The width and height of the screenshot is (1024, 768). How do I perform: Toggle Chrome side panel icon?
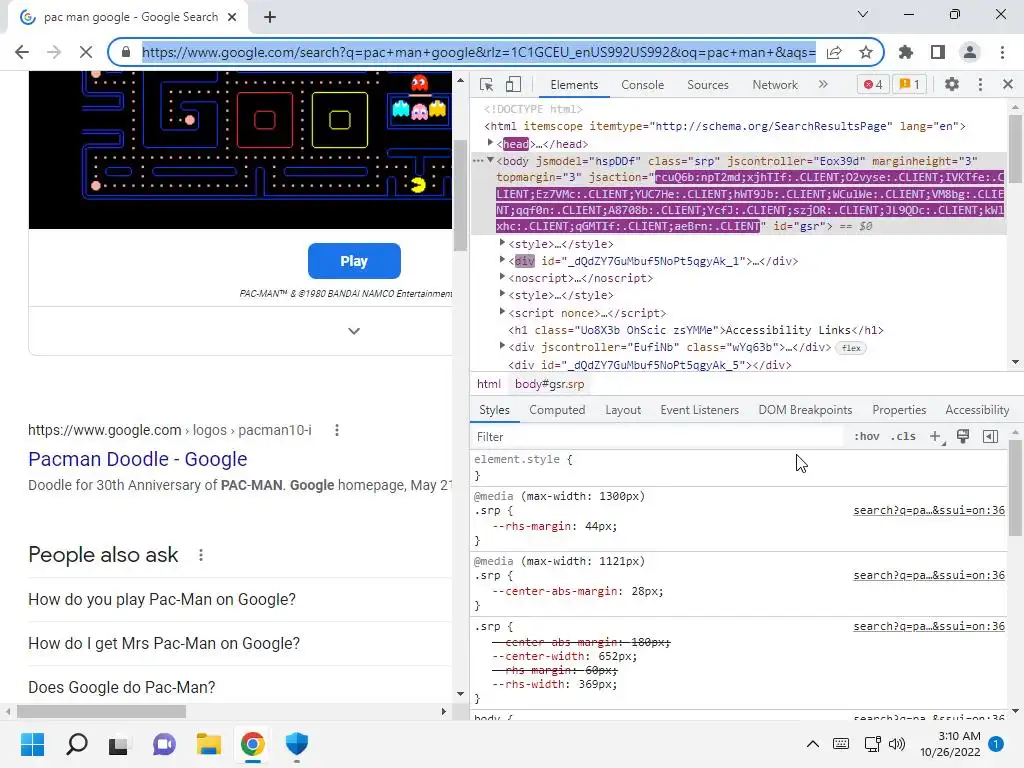[938, 52]
